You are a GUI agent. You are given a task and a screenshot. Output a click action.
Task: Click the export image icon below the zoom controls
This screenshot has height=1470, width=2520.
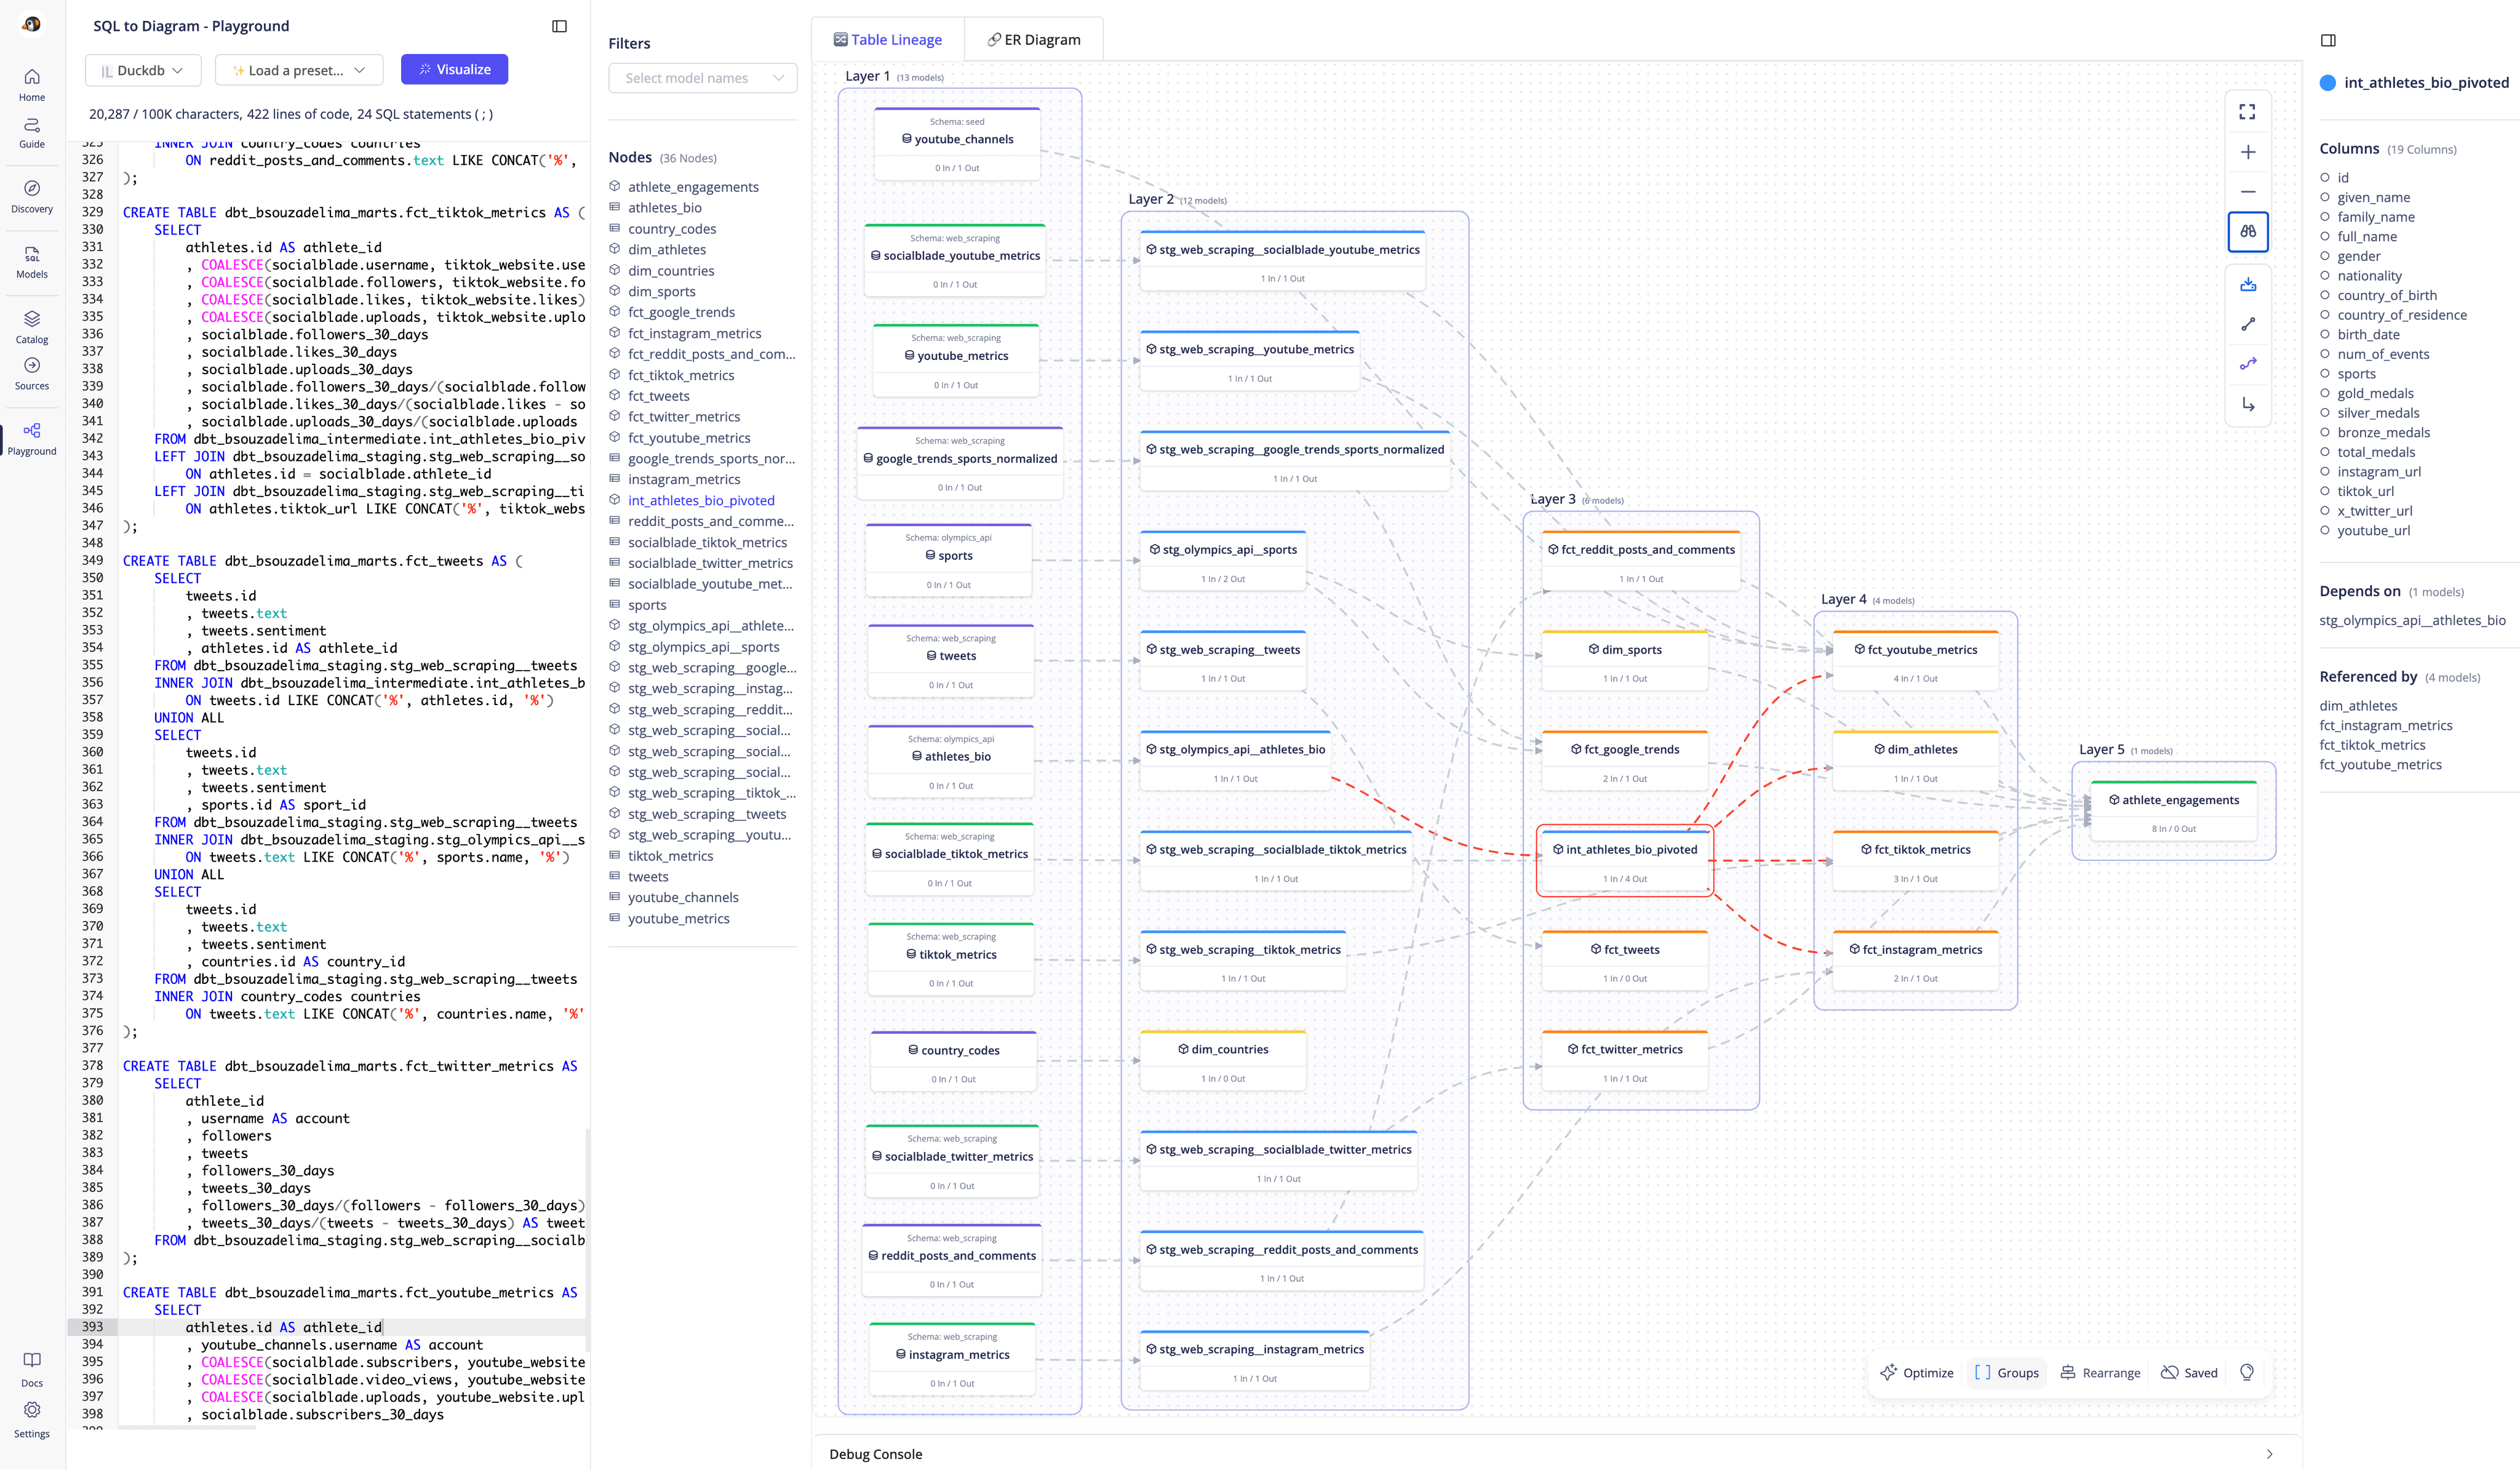click(2247, 283)
